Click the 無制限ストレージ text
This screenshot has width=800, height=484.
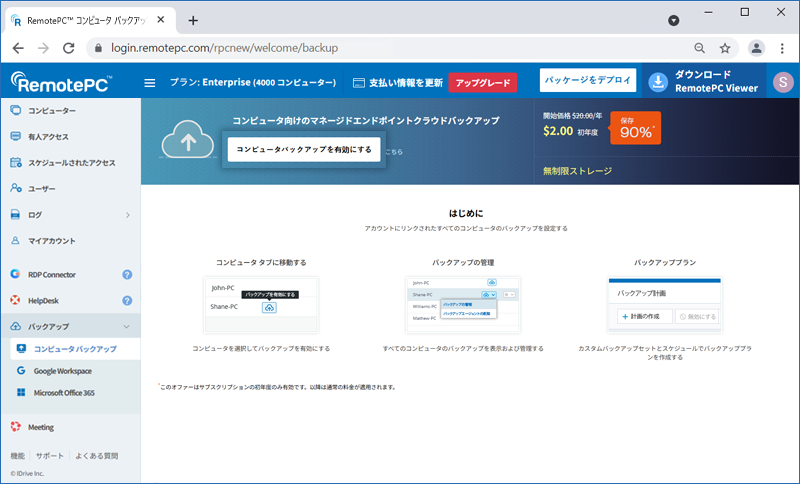577,171
